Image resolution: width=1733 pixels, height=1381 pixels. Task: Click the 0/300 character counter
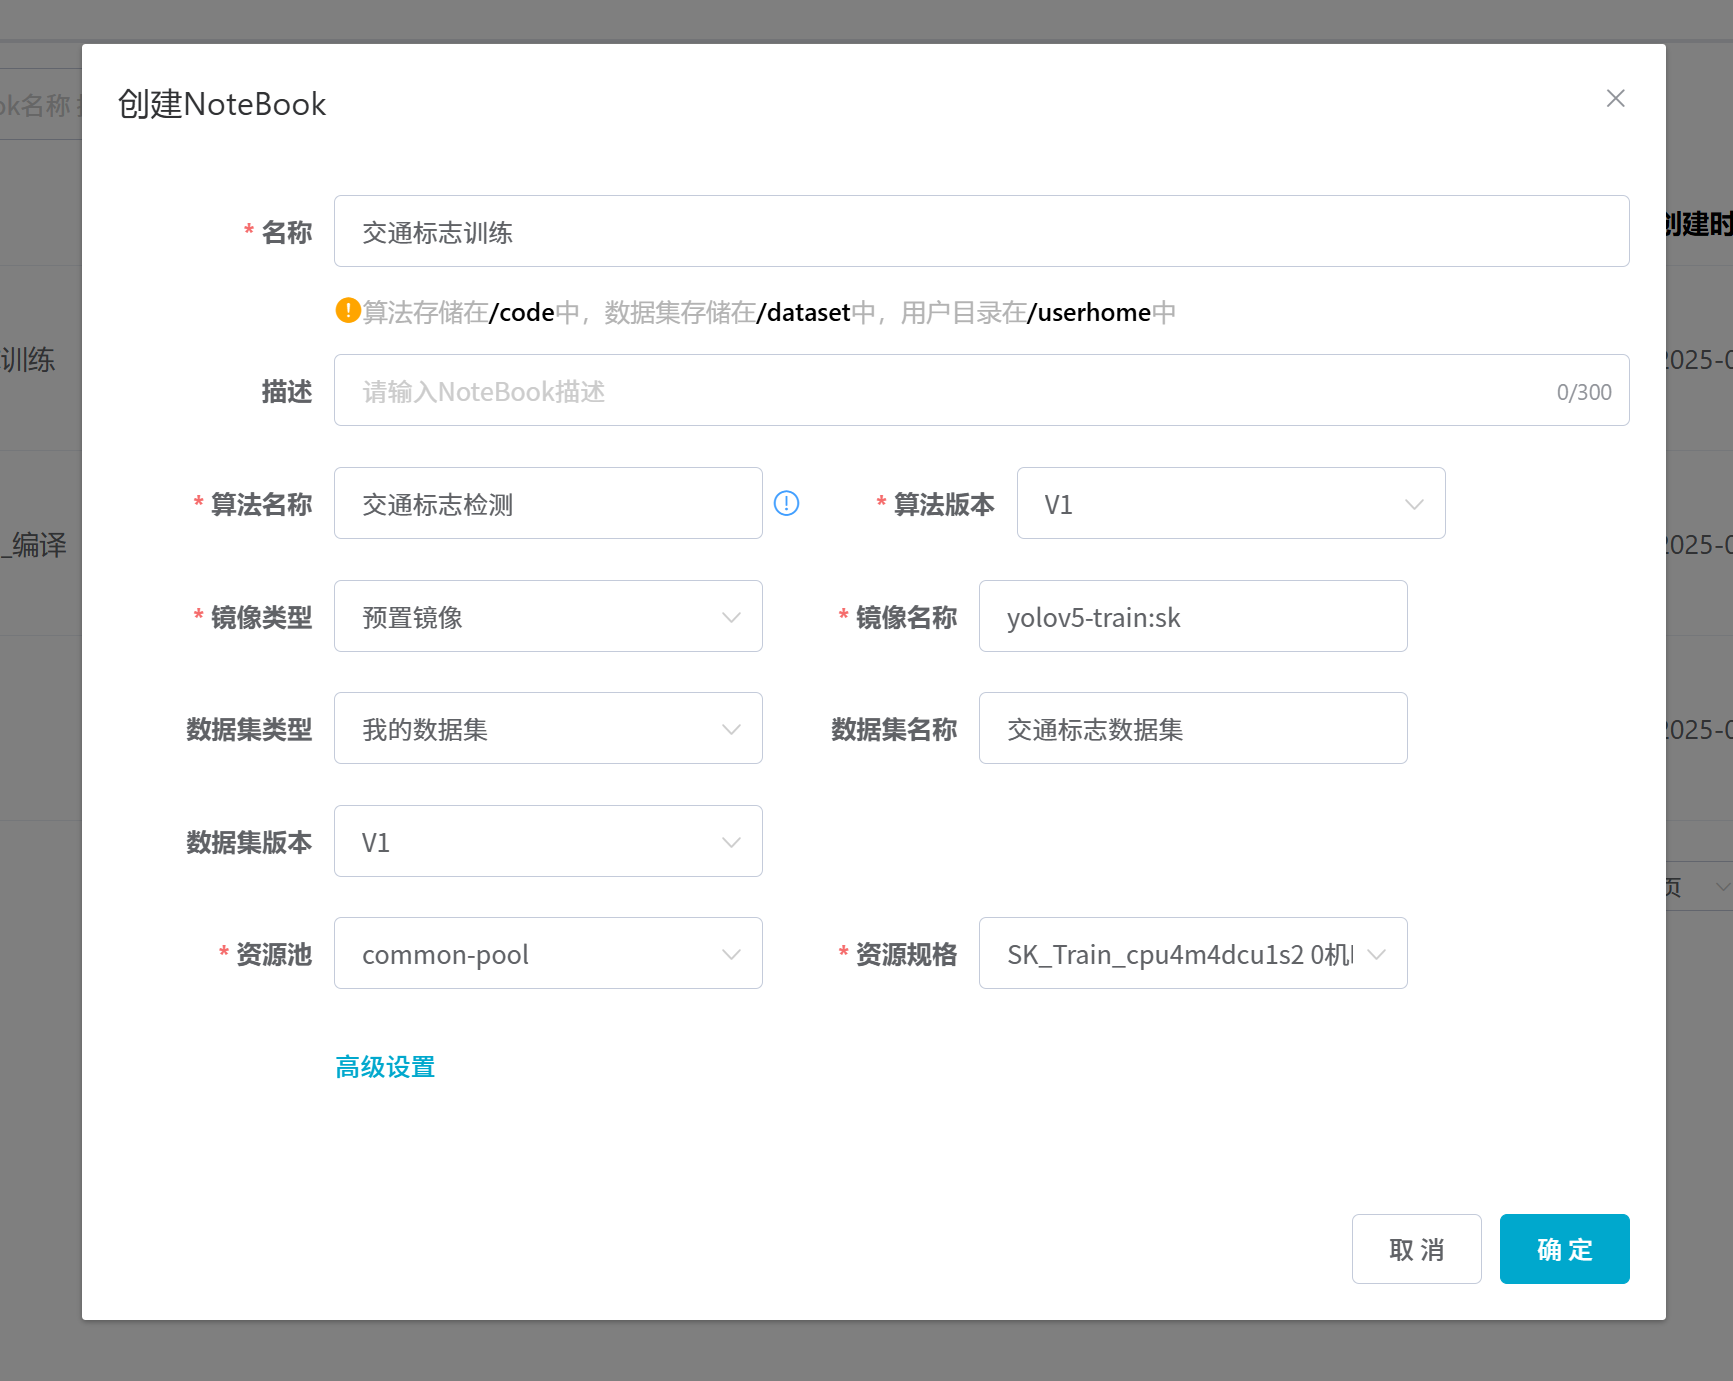pos(1583,392)
